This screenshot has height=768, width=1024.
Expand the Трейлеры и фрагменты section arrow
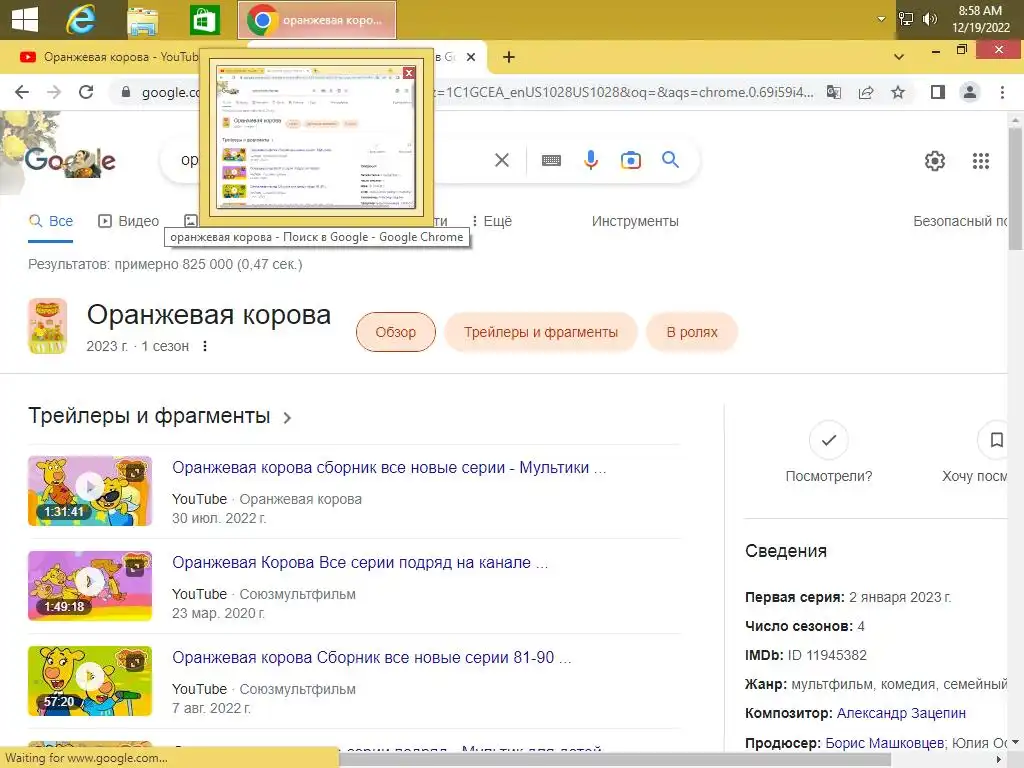pyautogui.click(x=287, y=417)
